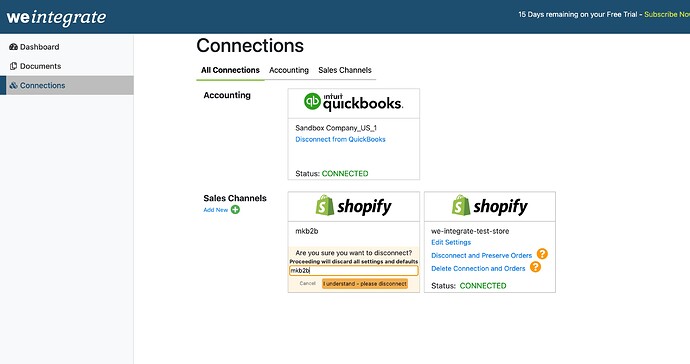Viewport: 690px width, 364px height.
Task: Click the 'Connections' page heading
Action: coord(250,46)
